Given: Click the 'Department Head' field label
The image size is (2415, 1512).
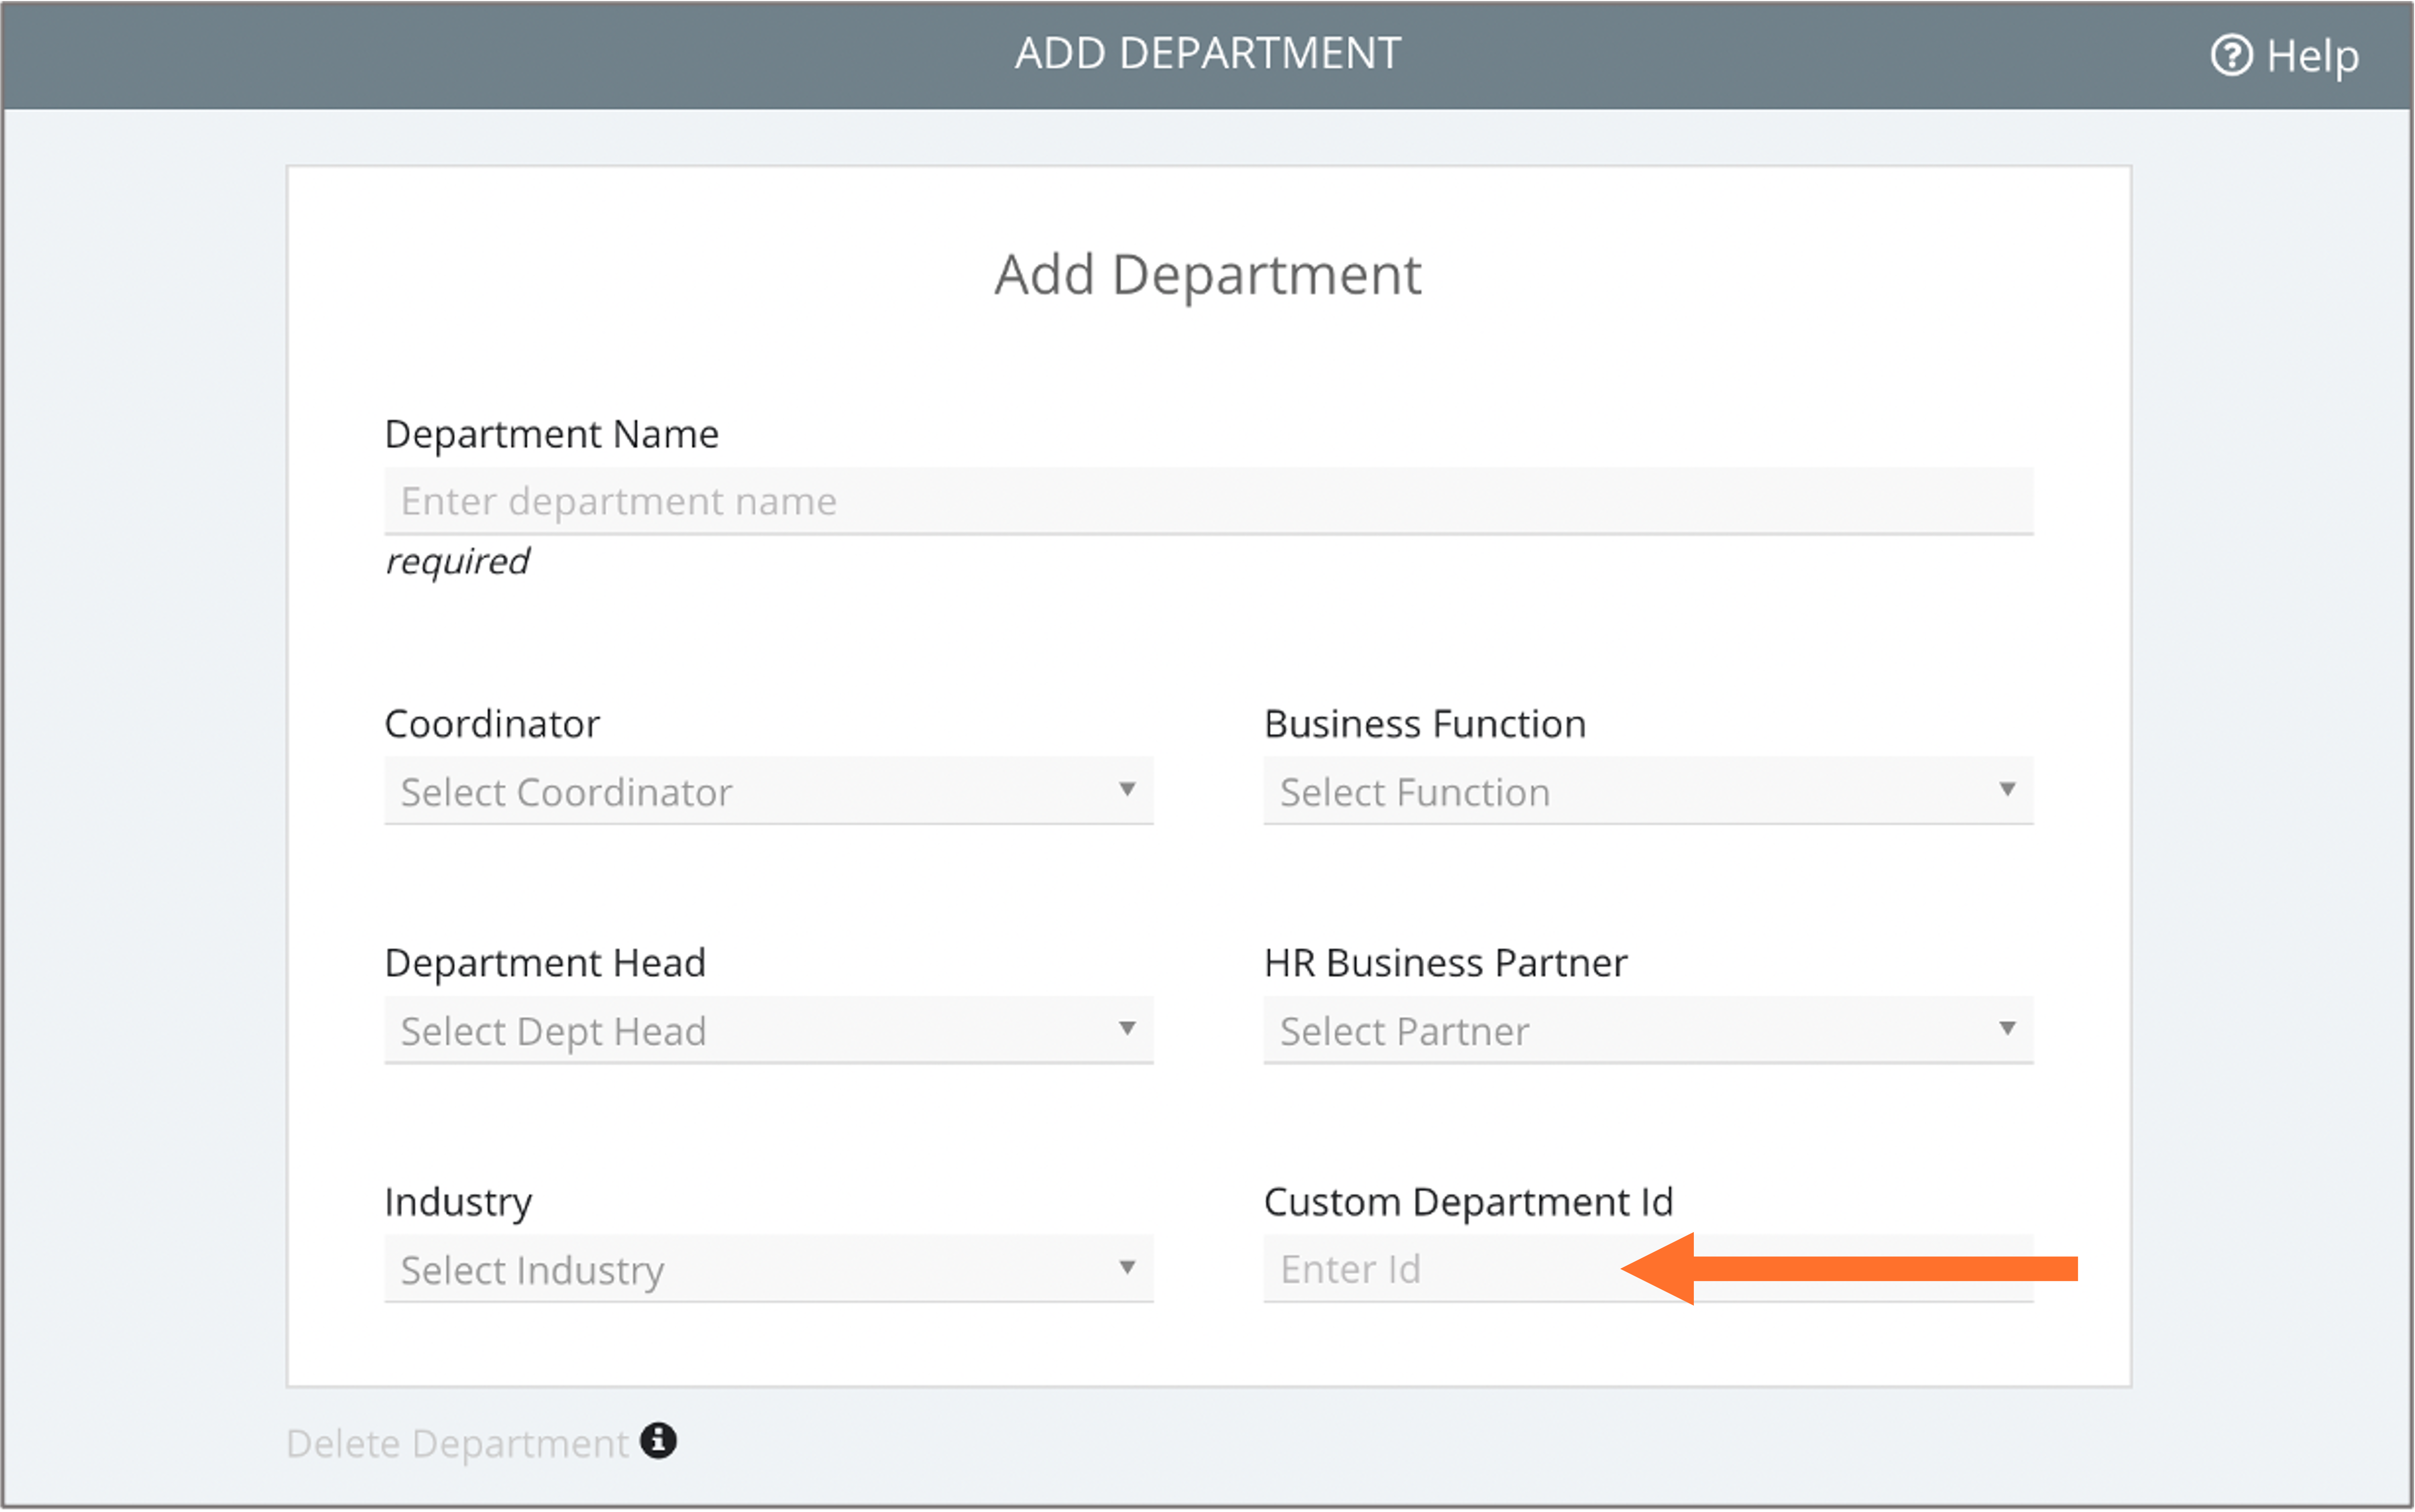Looking at the screenshot, I should pyautogui.click(x=545, y=964).
